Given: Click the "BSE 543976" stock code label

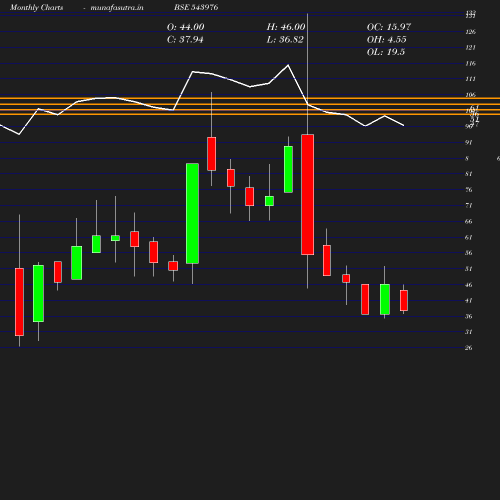Looking at the screenshot, I should 196,7.
